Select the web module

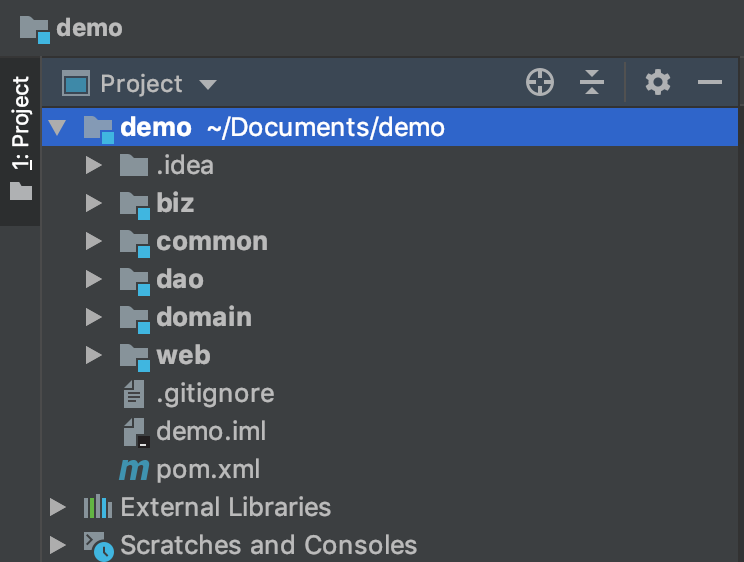183,356
